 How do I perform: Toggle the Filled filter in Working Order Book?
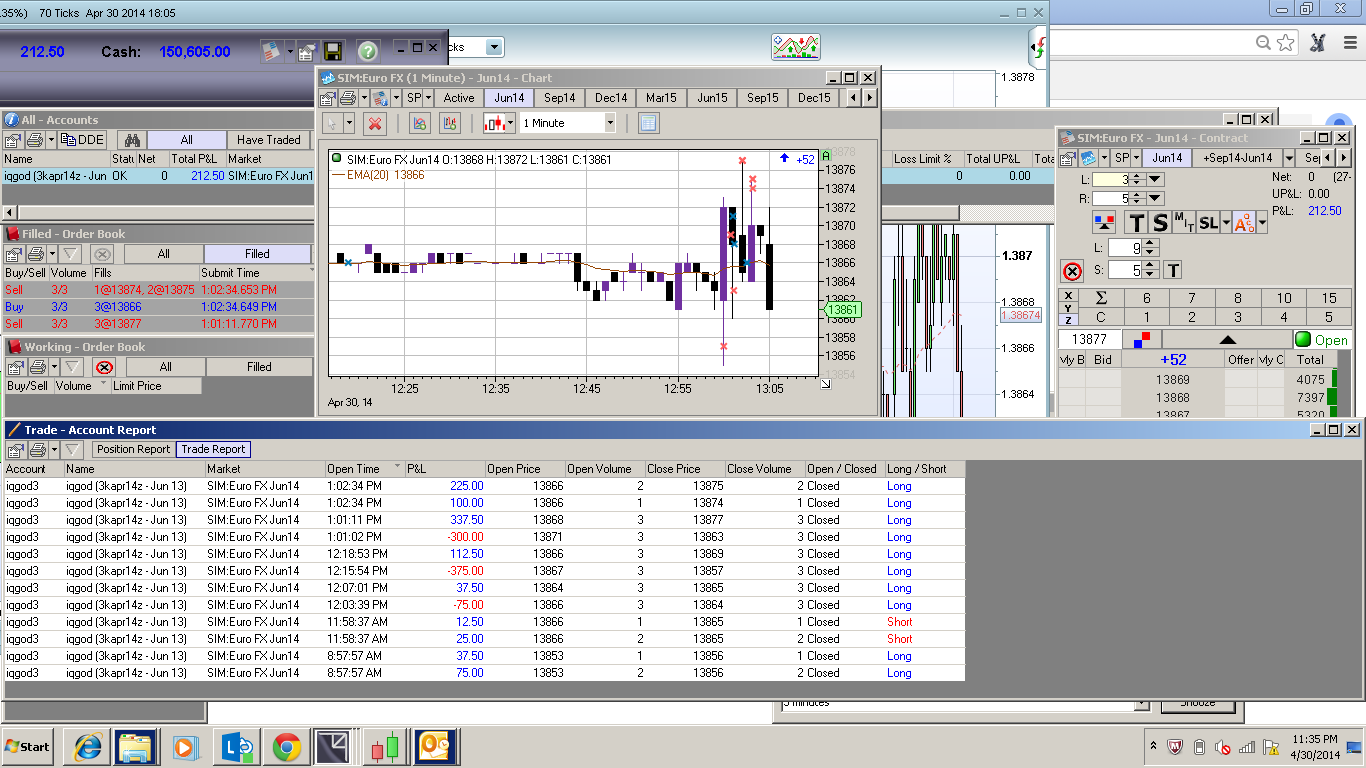pyautogui.click(x=259, y=367)
